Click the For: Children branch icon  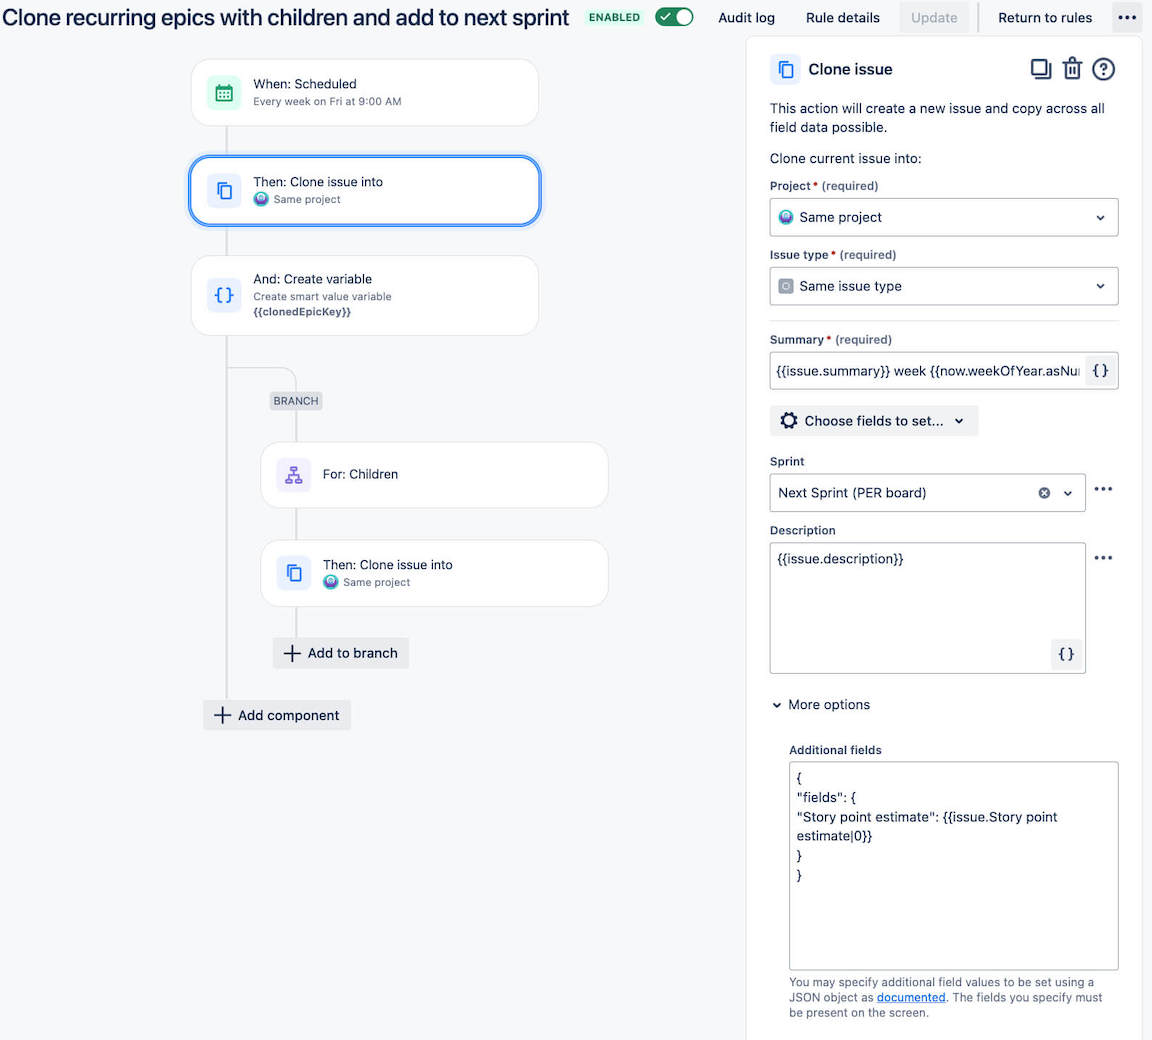pyautogui.click(x=294, y=475)
